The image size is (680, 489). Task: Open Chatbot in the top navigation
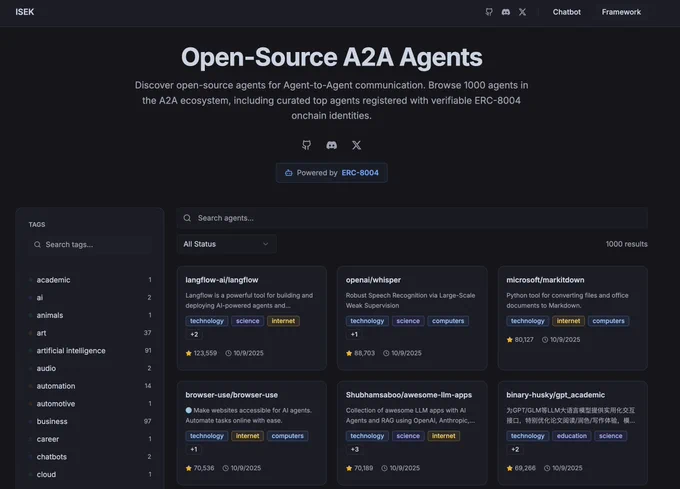pos(566,12)
